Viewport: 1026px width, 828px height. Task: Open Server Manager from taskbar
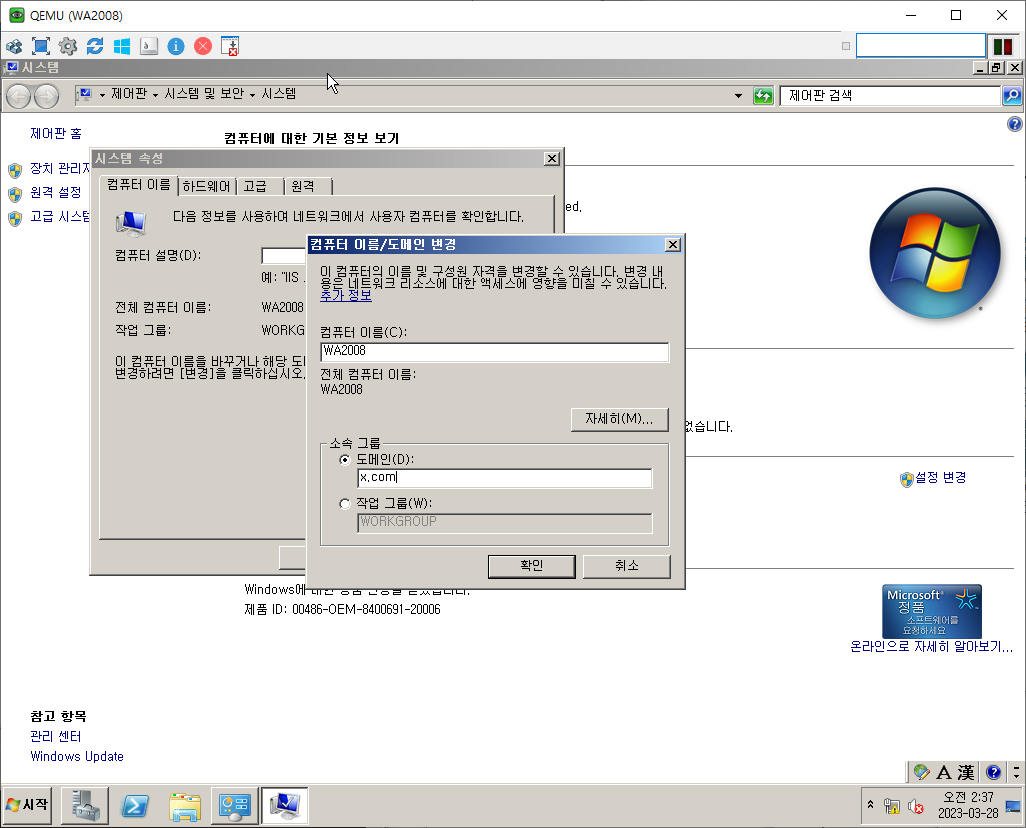pyautogui.click(x=85, y=805)
